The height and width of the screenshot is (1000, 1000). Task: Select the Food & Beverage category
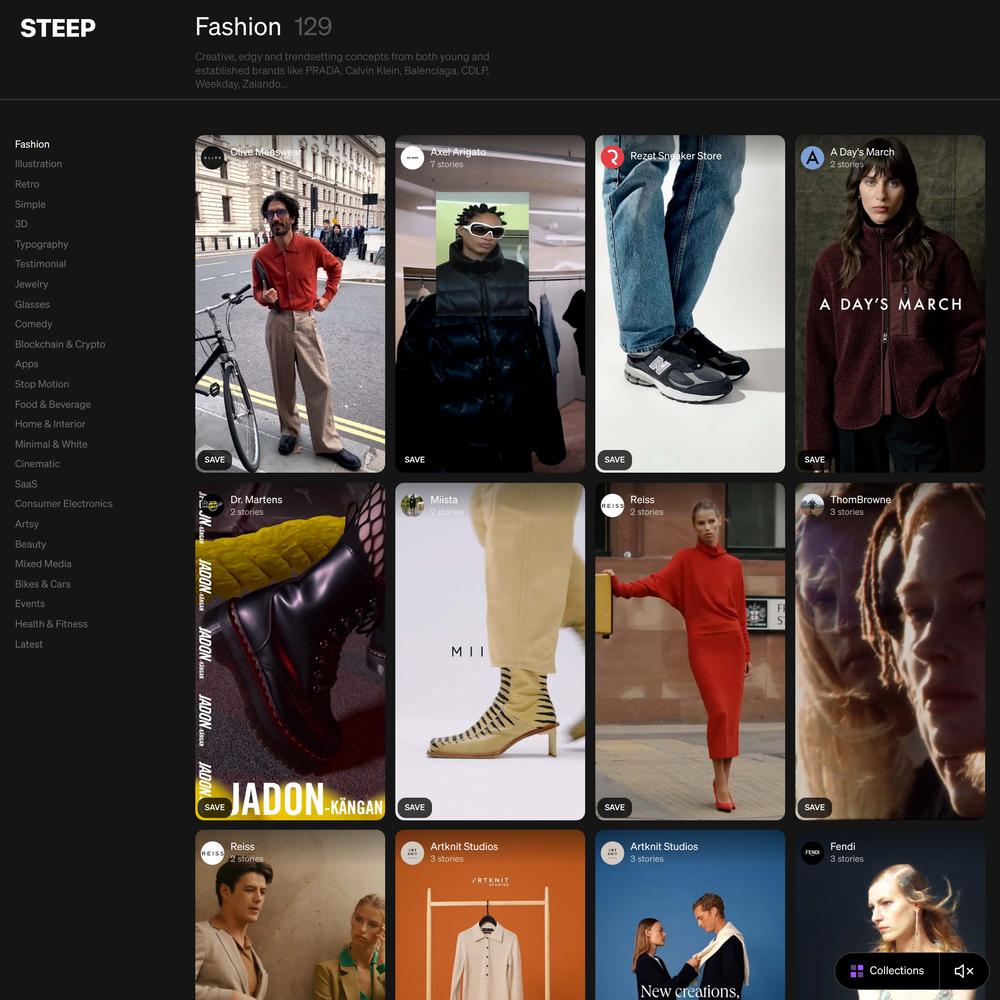tap(53, 404)
